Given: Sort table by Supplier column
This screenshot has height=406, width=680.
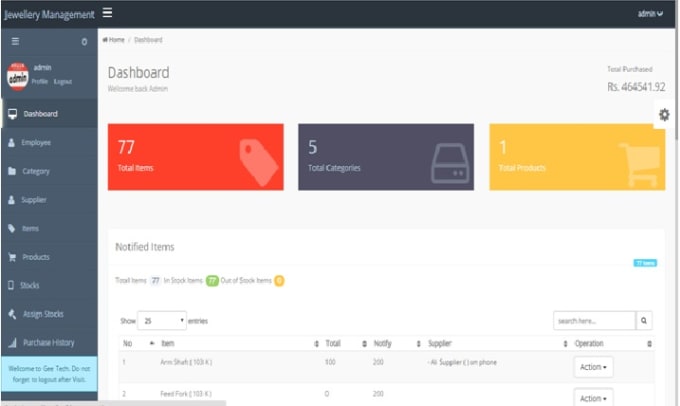Looking at the screenshot, I should pos(497,344).
